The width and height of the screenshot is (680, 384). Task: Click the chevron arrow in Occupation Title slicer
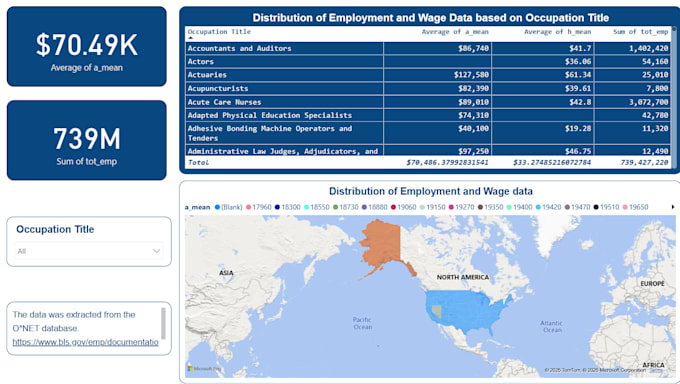(x=157, y=251)
